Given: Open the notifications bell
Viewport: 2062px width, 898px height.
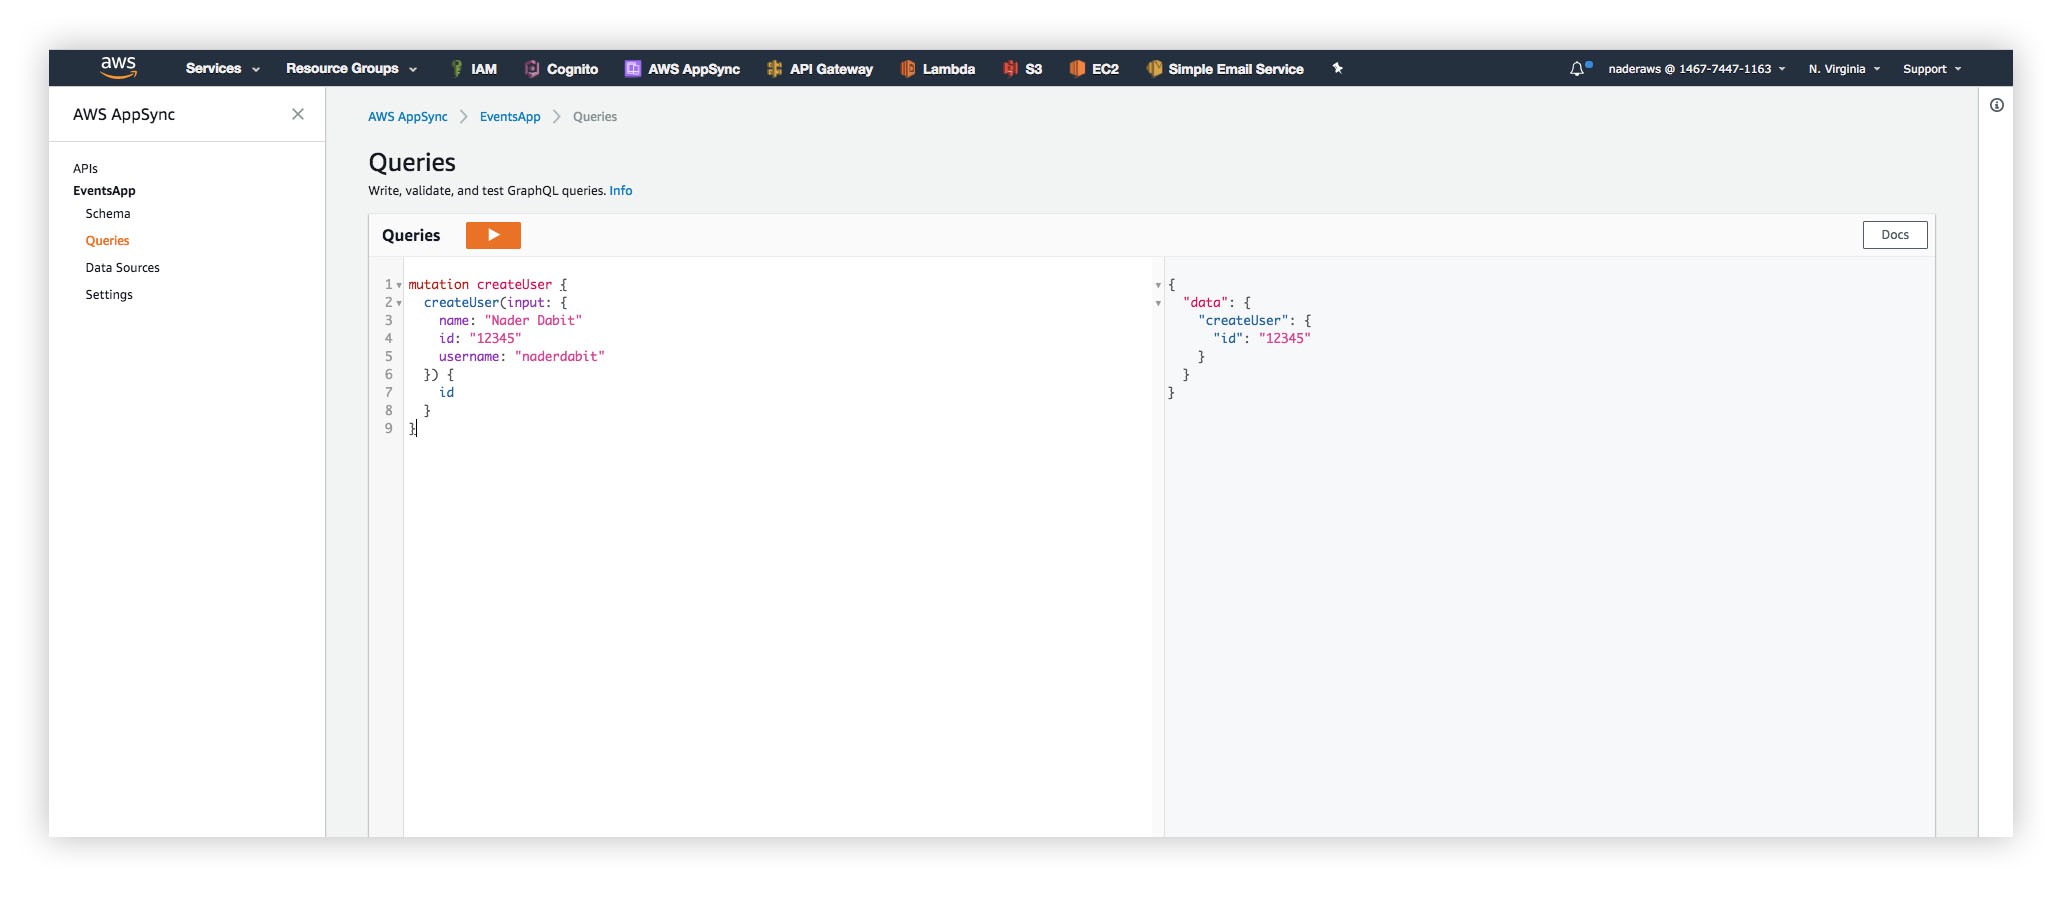Looking at the screenshot, I should coord(1577,69).
